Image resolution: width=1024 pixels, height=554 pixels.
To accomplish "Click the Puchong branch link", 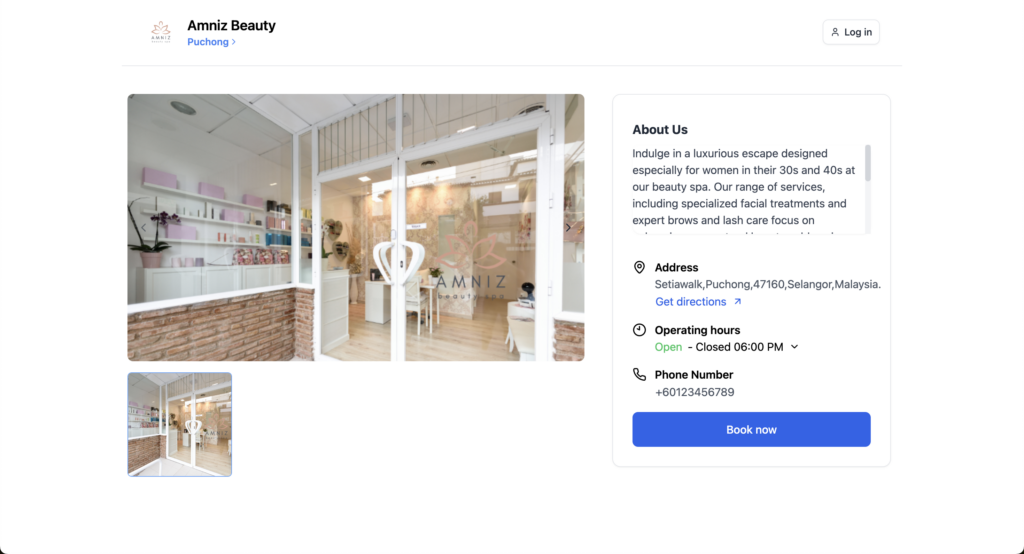I will click(x=208, y=42).
